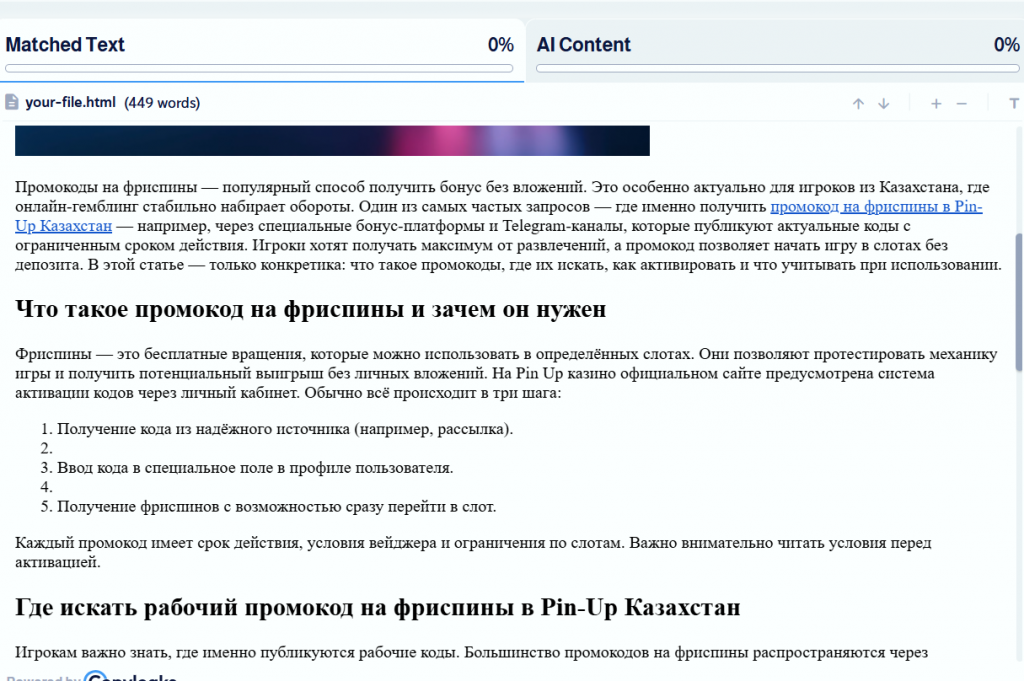Zoom out with the minus icon

click(x=962, y=103)
